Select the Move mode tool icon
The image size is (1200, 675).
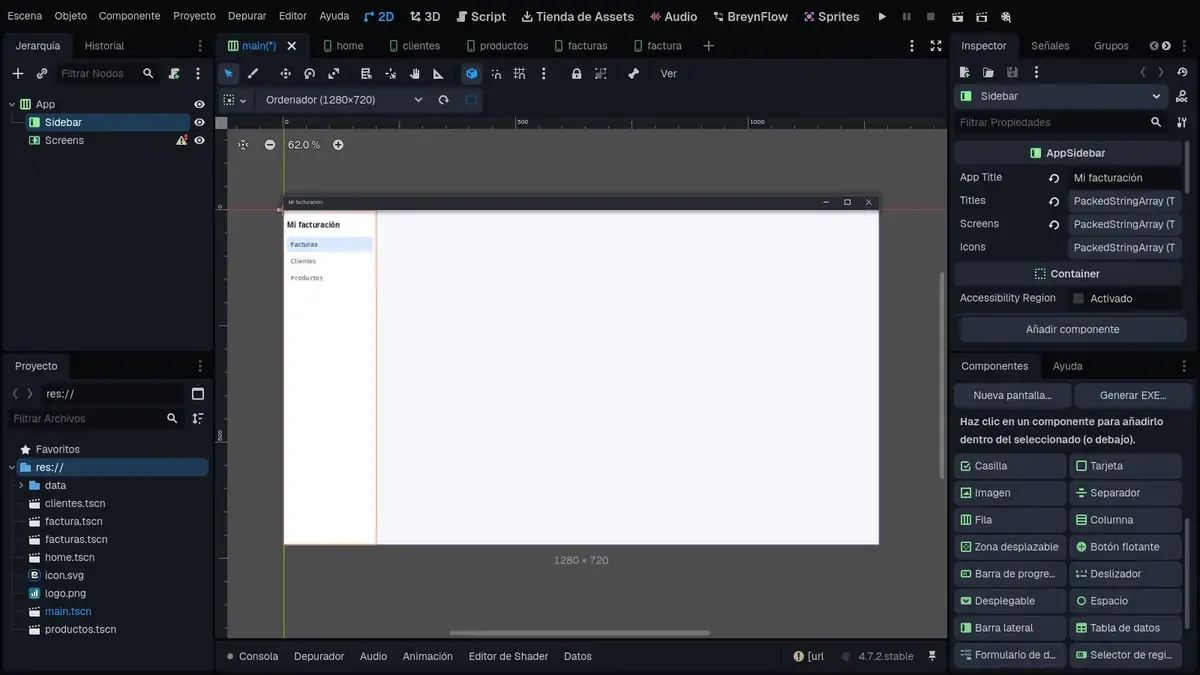(285, 74)
